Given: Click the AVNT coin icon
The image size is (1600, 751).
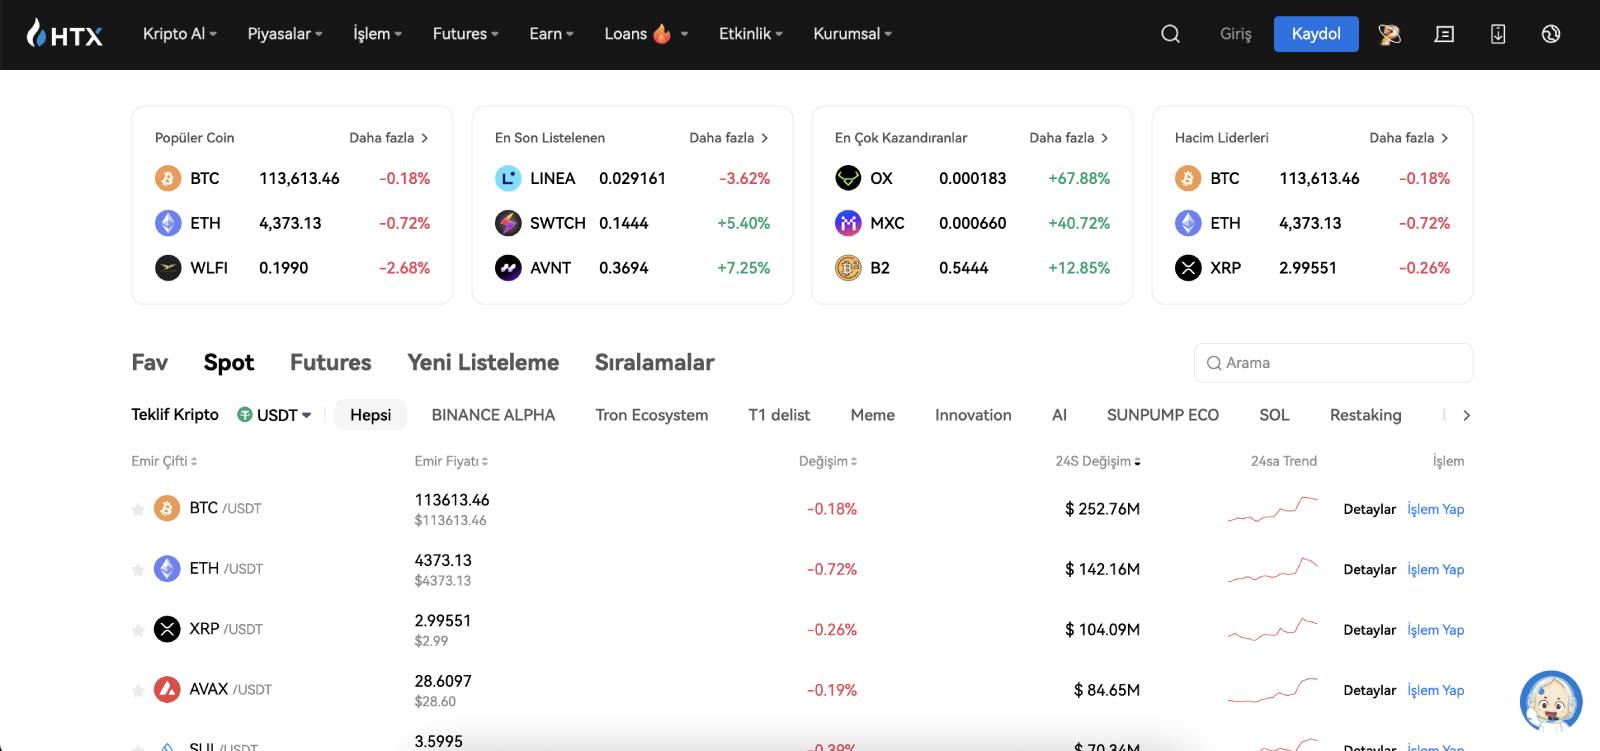Looking at the screenshot, I should point(508,268).
